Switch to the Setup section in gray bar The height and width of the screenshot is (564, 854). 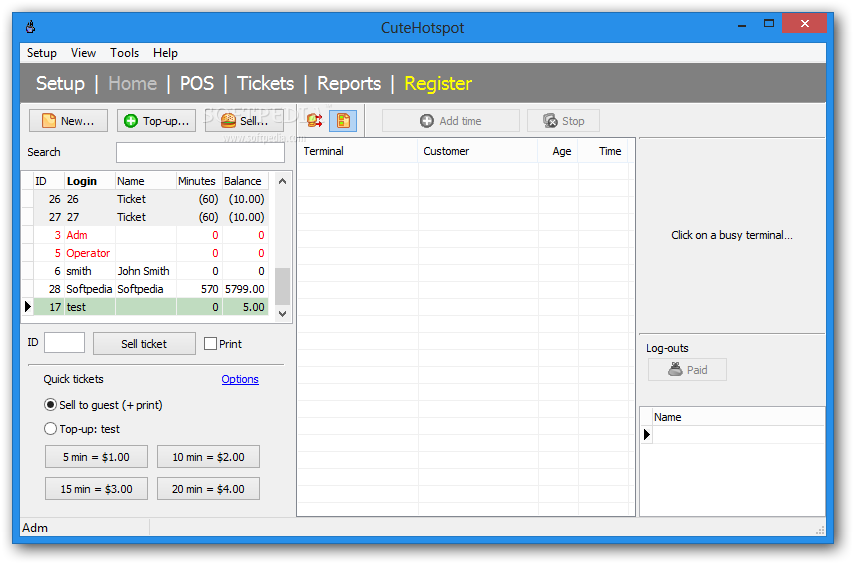(60, 83)
